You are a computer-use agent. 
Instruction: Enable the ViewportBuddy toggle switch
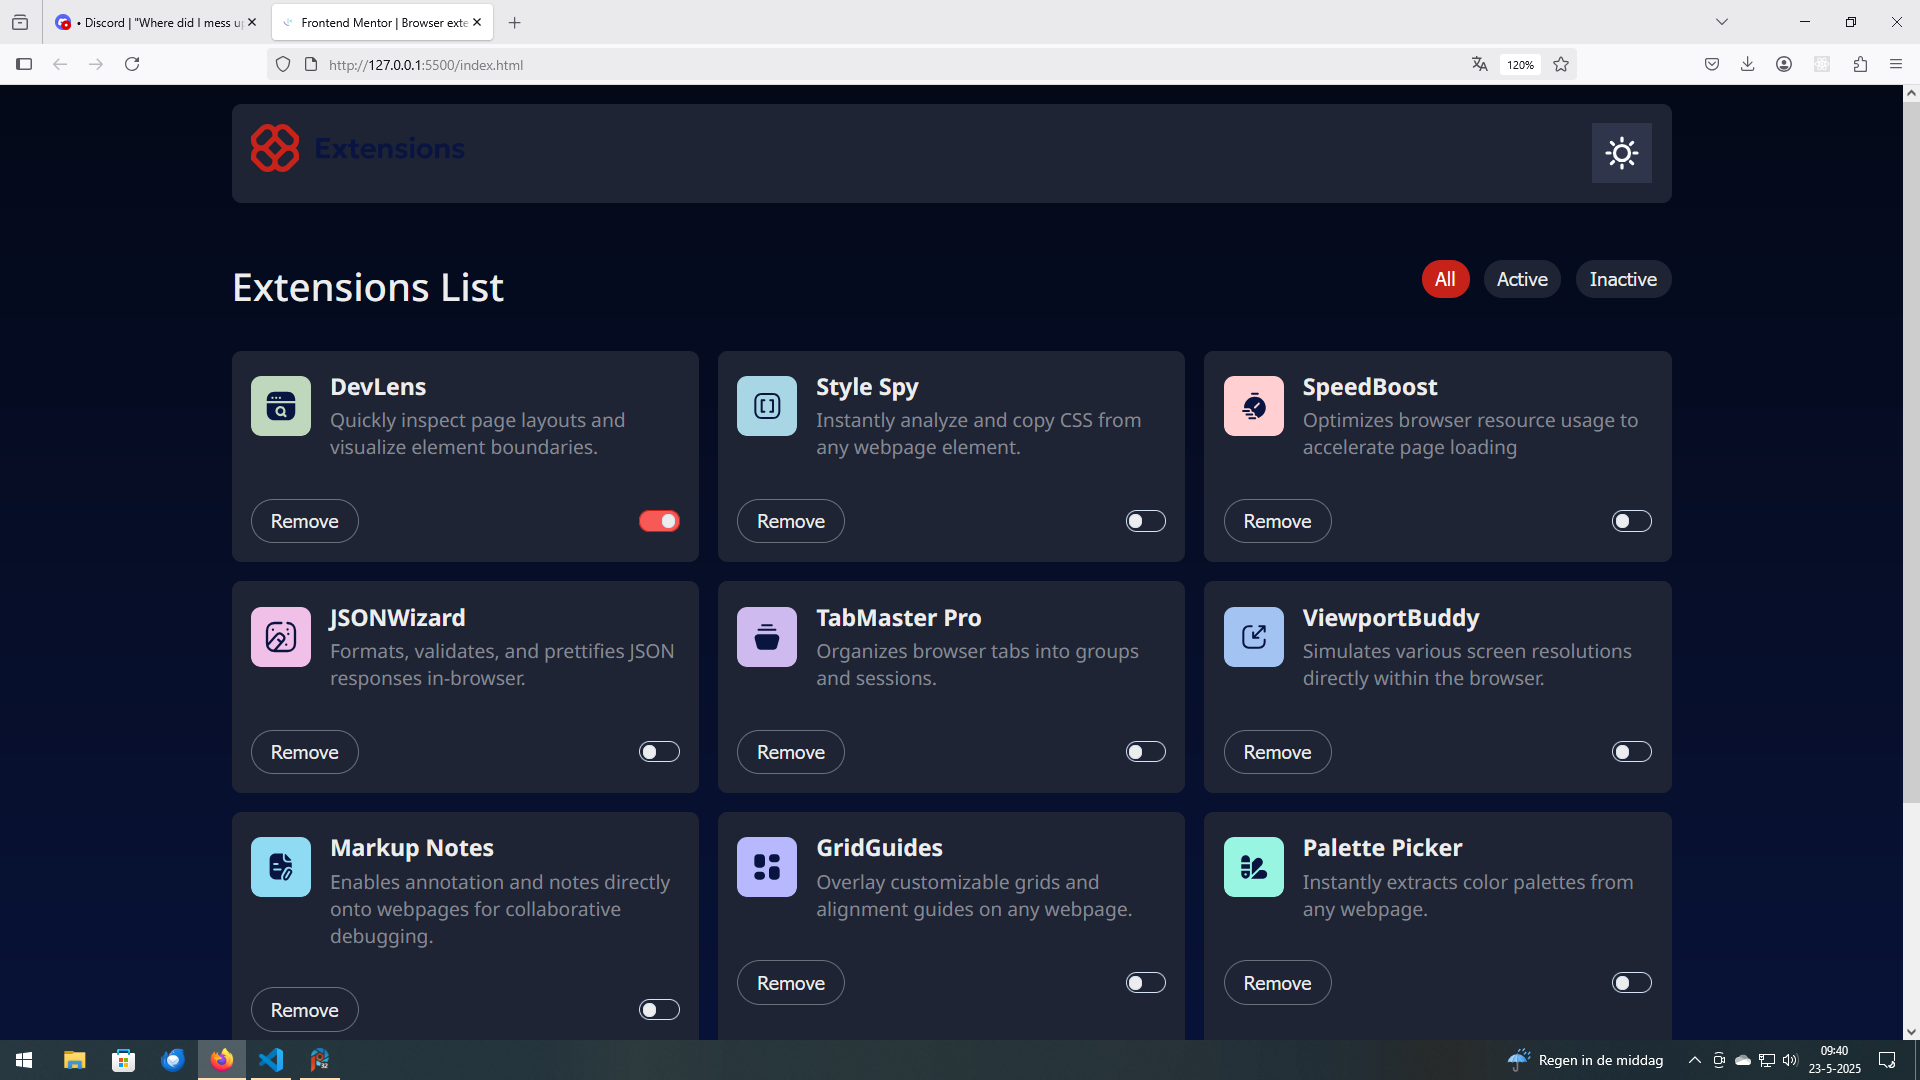pyautogui.click(x=1631, y=752)
